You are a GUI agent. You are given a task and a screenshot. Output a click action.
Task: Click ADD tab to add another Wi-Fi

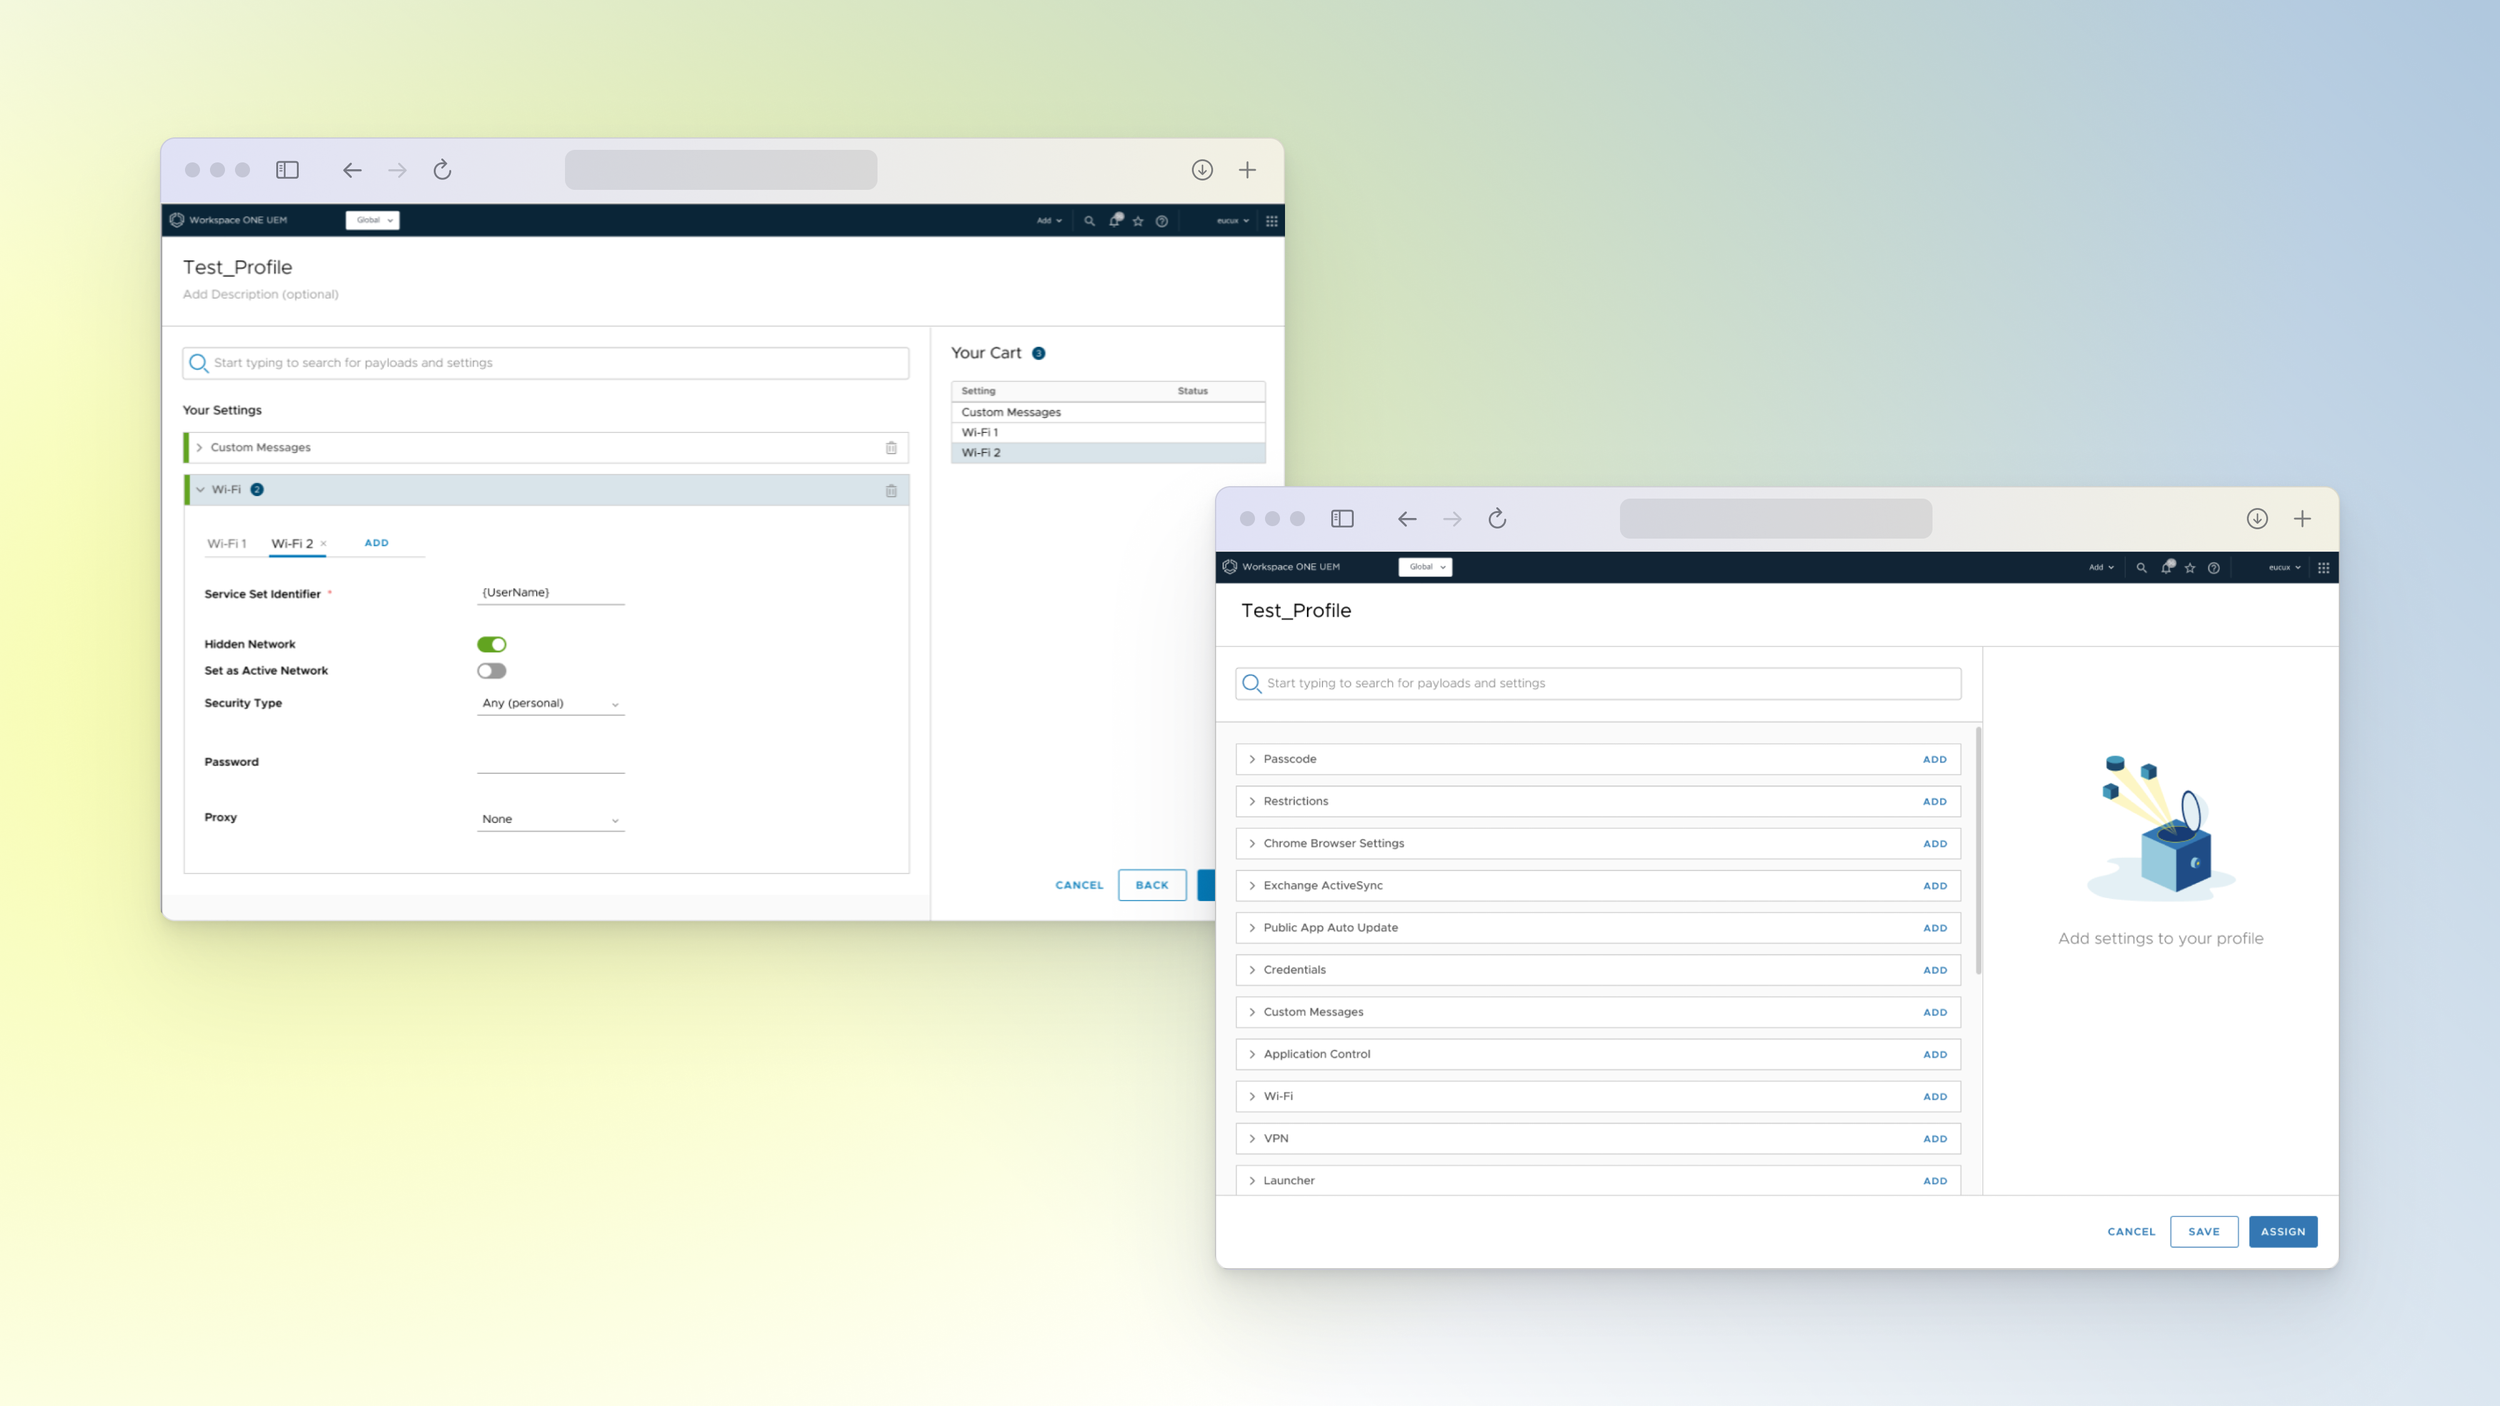[376, 543]
